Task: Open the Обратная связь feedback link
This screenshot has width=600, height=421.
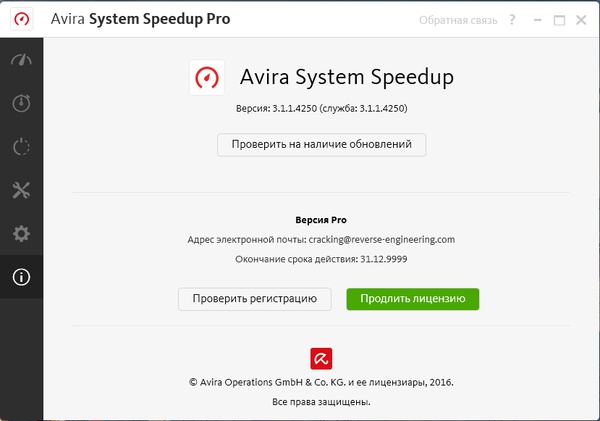Action: pos(458,20)
